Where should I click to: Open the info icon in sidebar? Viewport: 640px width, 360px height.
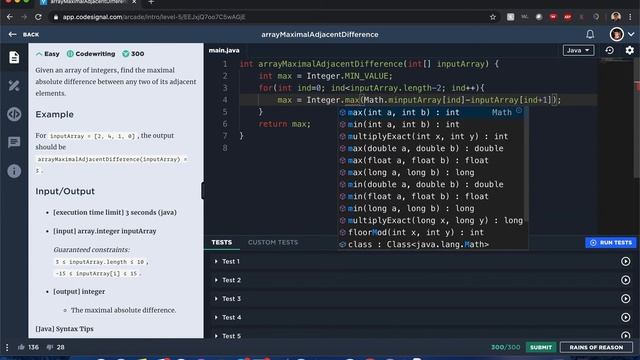(x=14, y=171)
